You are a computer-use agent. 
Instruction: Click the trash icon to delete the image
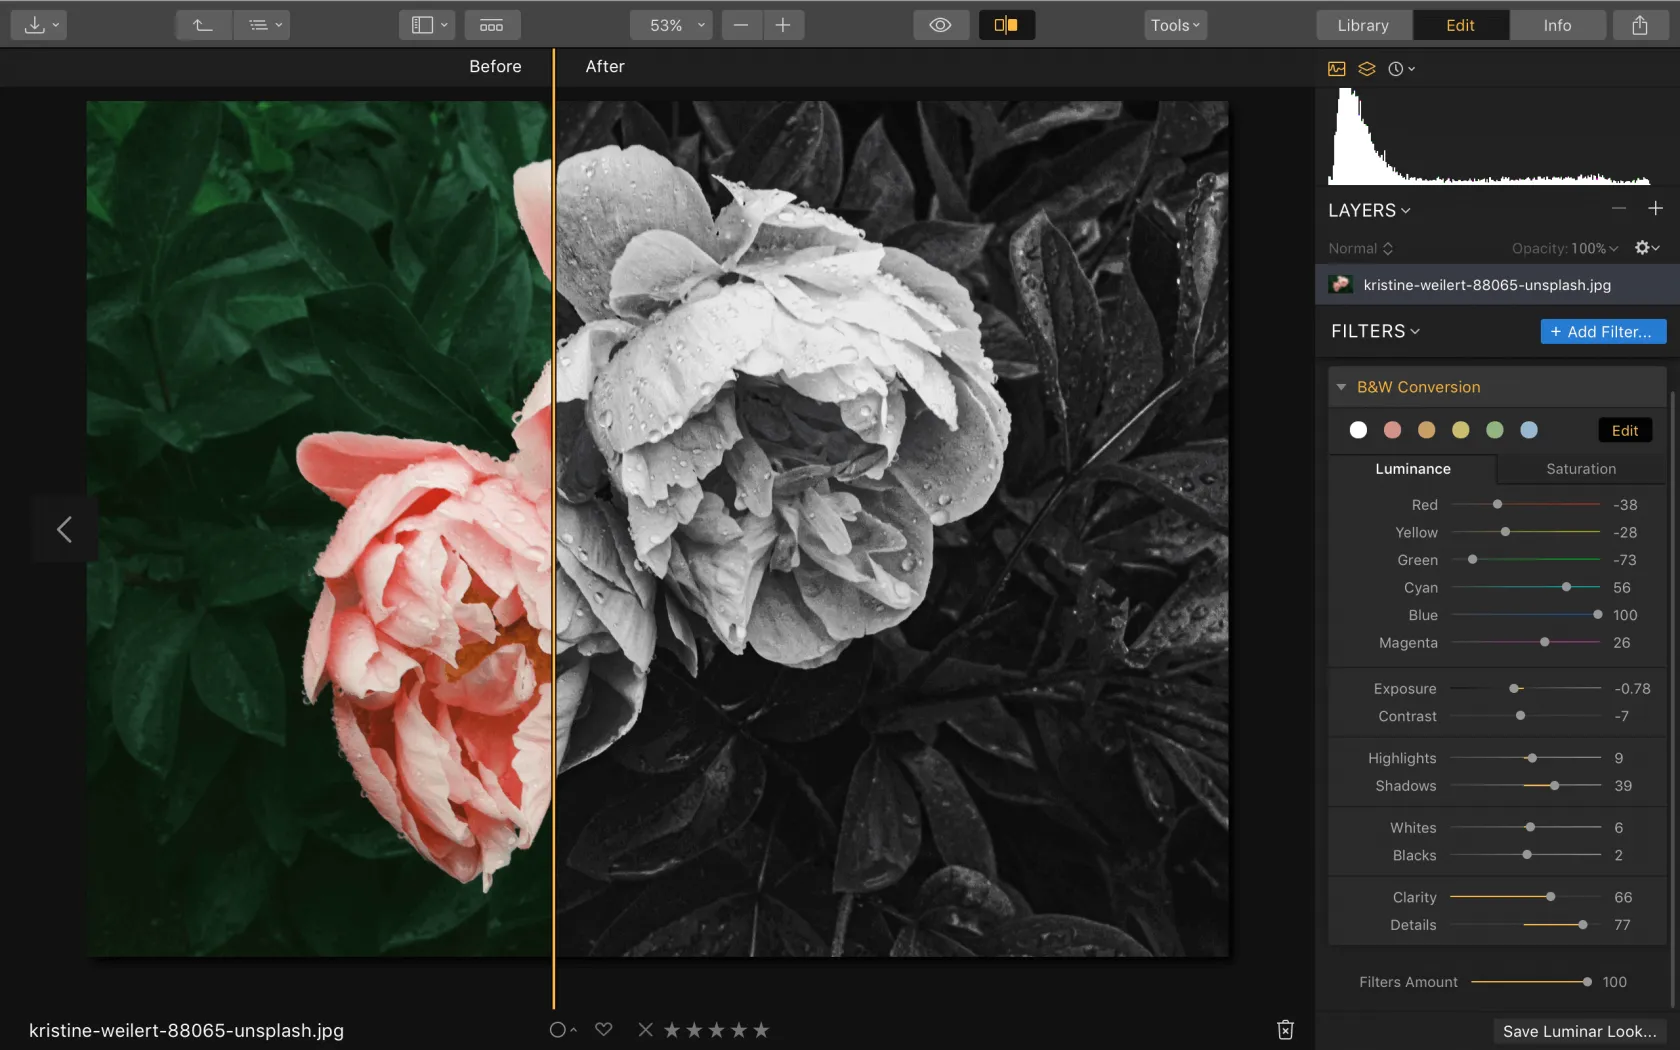[1285, 1029]
